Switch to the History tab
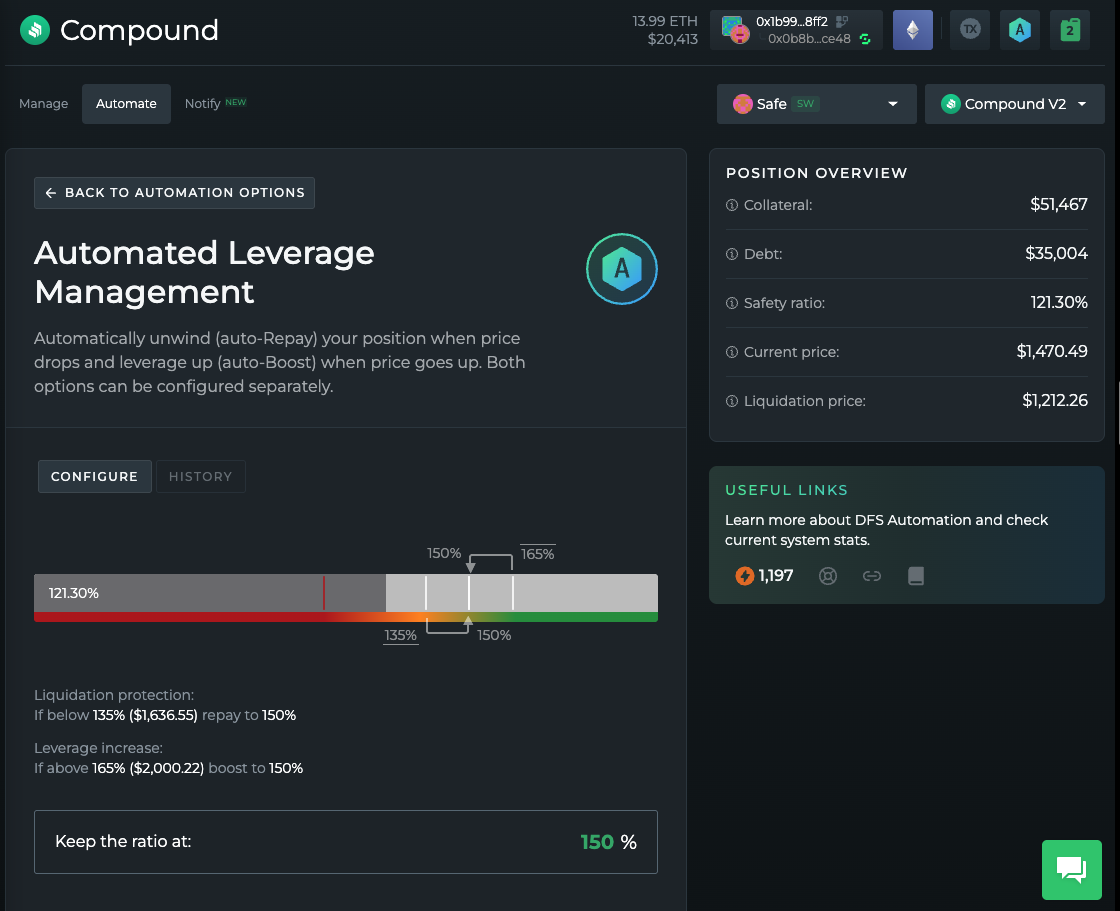The height and width of the screenshot is (911, 1120). [200, 477]
